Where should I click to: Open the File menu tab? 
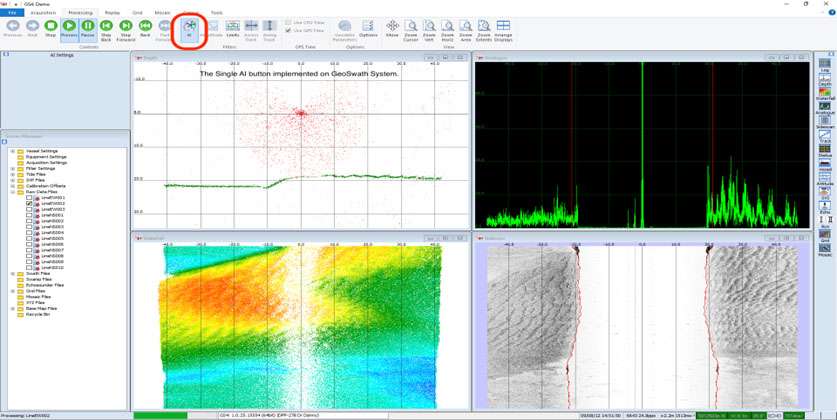pyautogui.click(x=12, y=12)
